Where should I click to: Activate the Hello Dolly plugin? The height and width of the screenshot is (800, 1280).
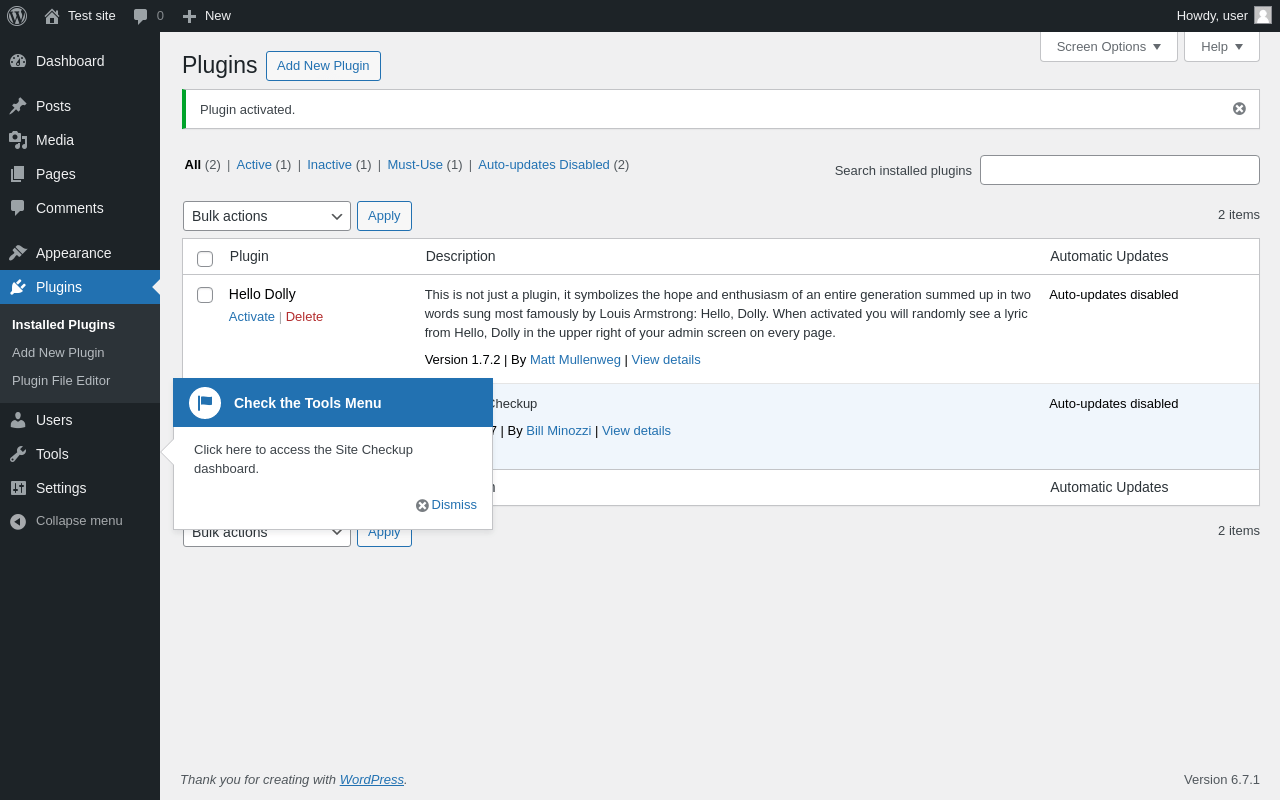click(x=252, y=317)
